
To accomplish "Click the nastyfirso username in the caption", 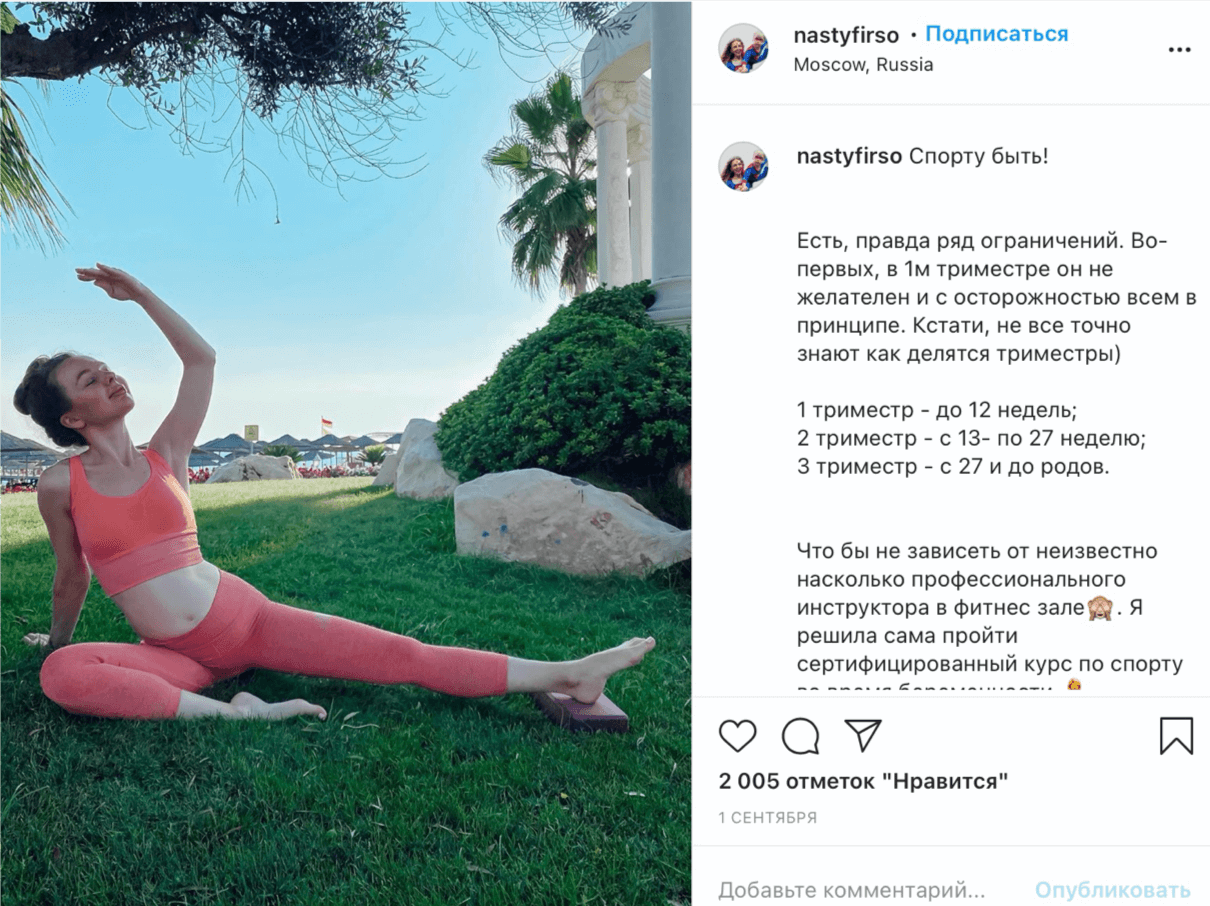I will coord(850,157).
